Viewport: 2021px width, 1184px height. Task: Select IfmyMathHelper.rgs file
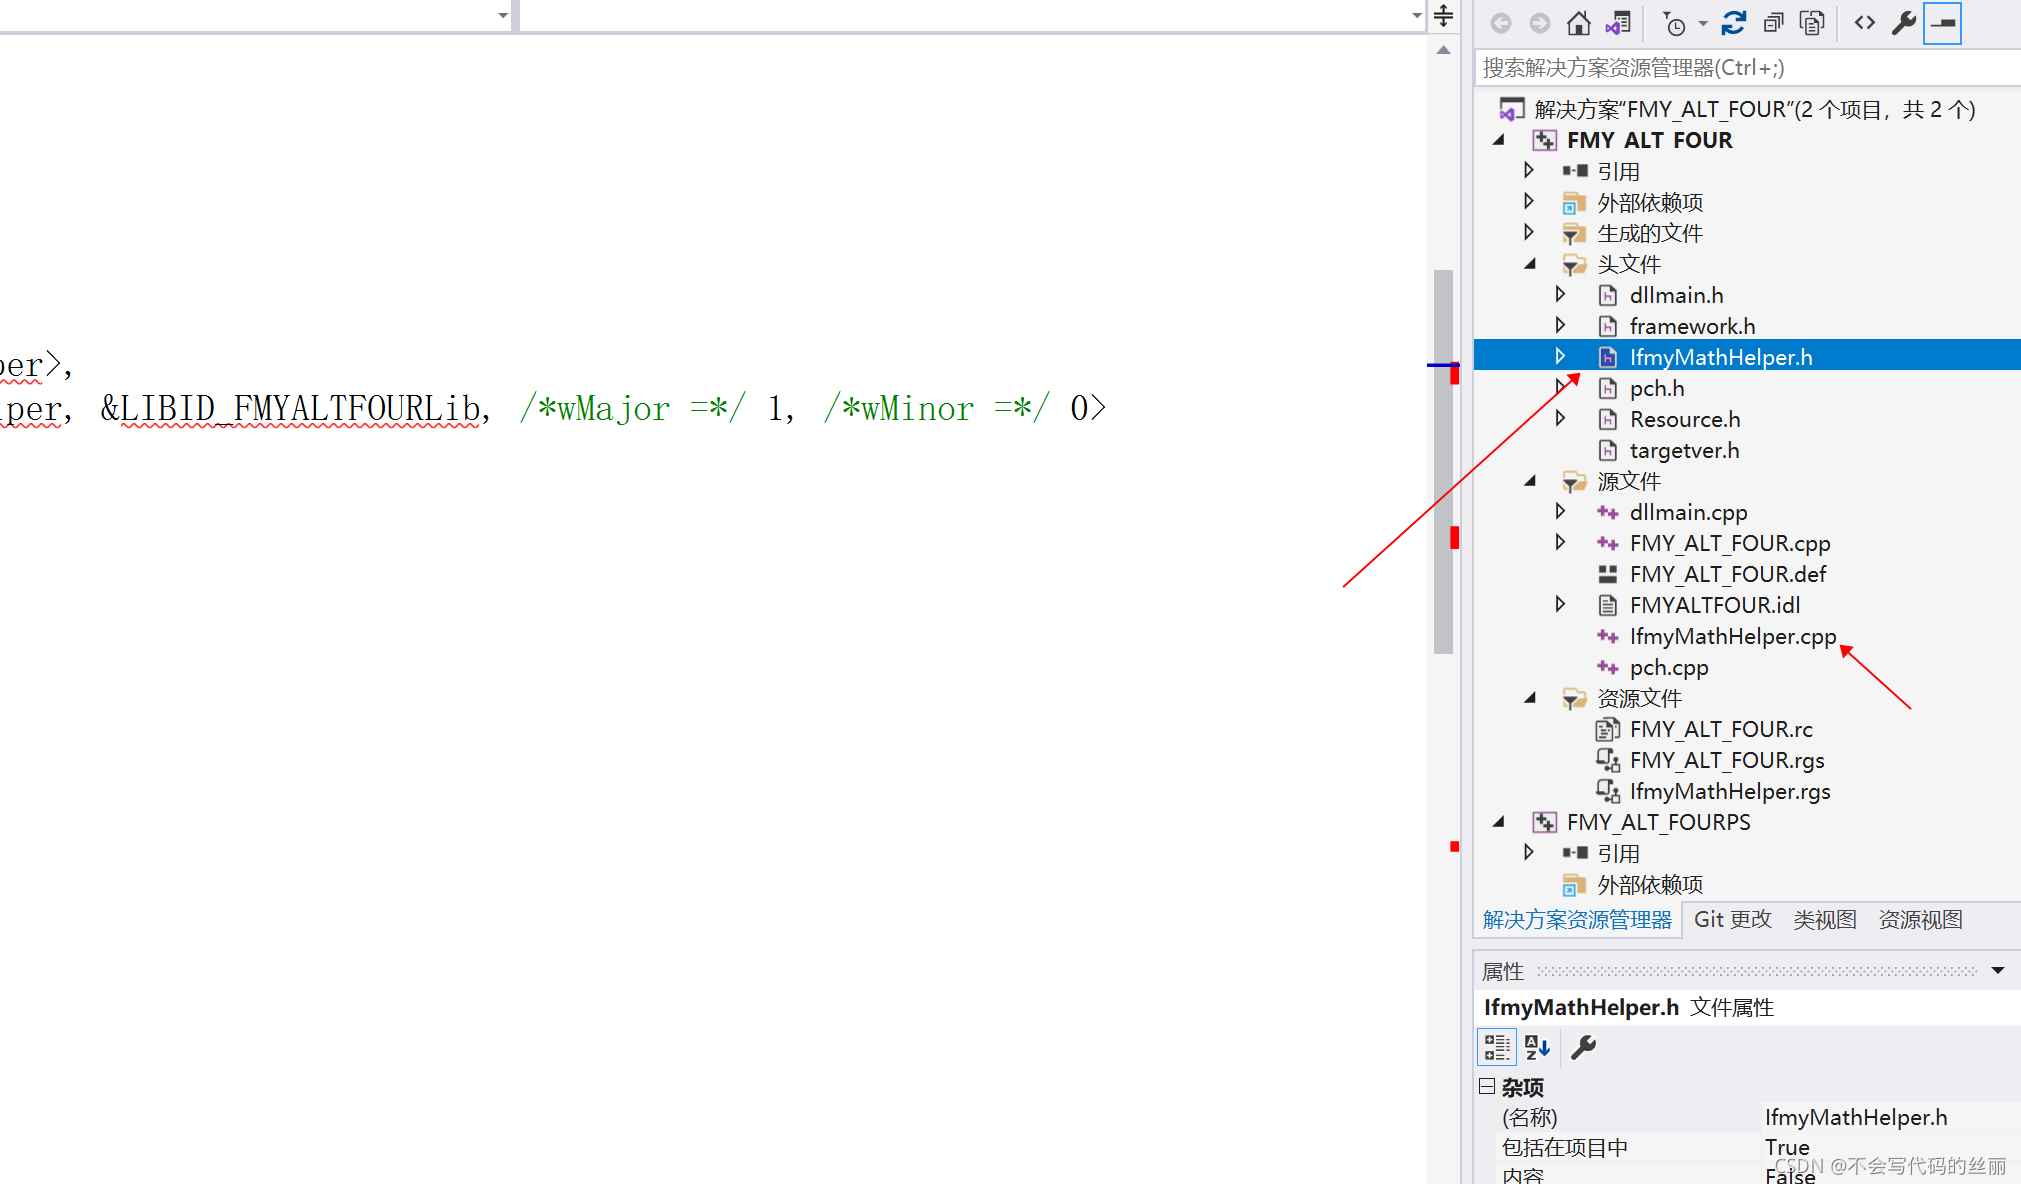1730,791
